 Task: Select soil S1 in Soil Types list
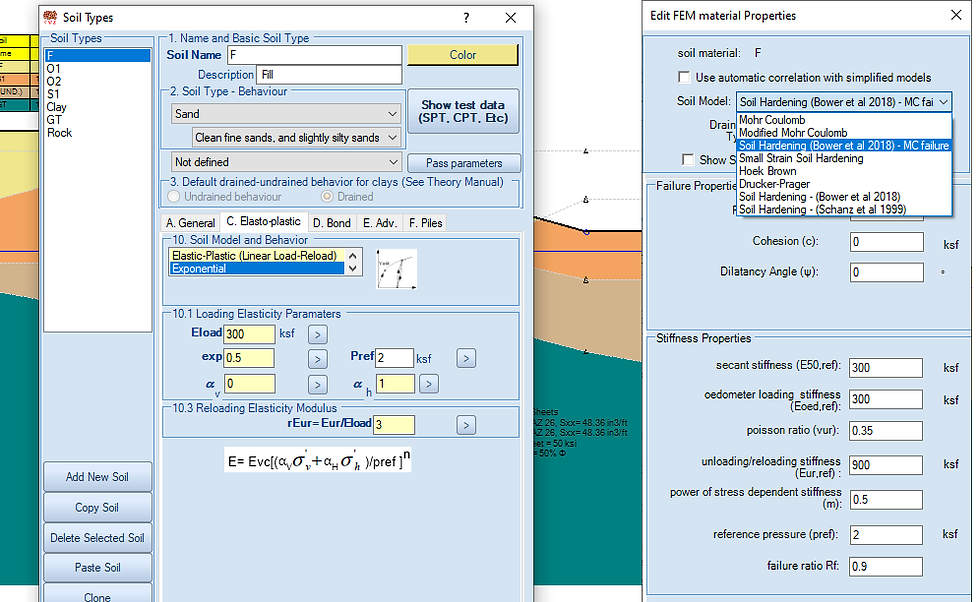pyautogui.click(x=98, y=94)
